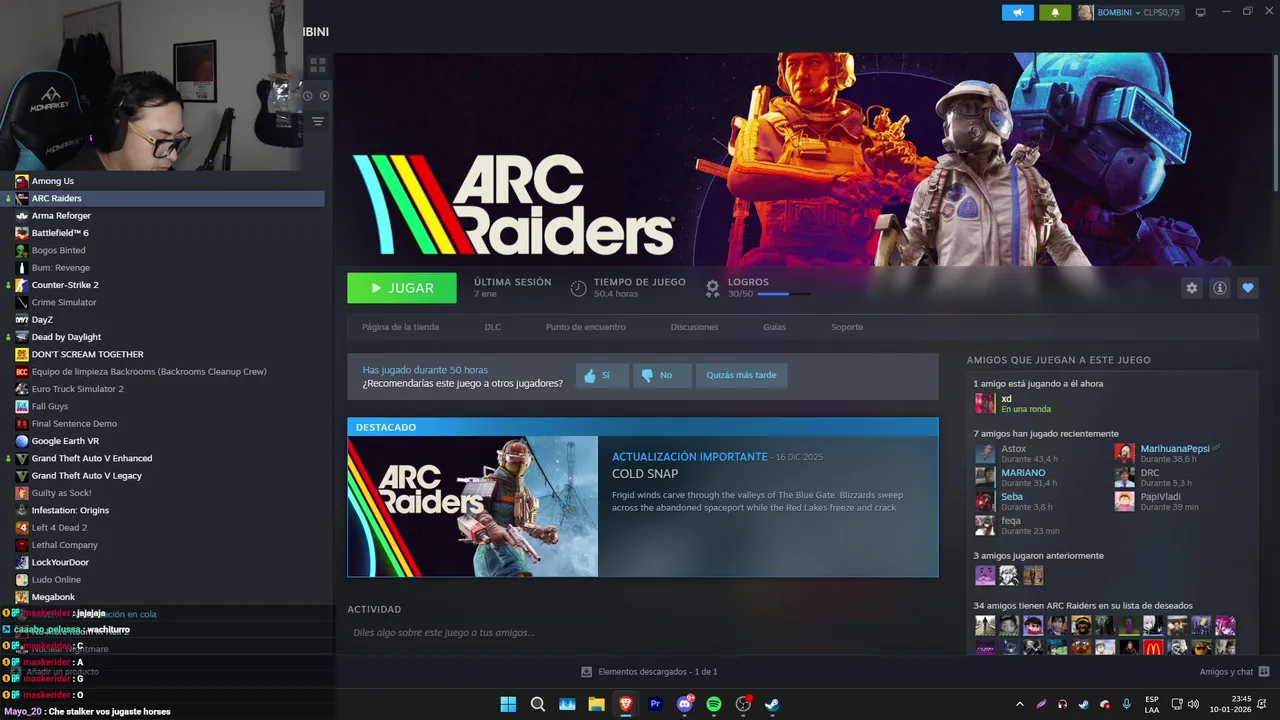Open the Soporte tab
Image resolution: width=1280 pixels, height=720 pixels.
click(847, 327)
